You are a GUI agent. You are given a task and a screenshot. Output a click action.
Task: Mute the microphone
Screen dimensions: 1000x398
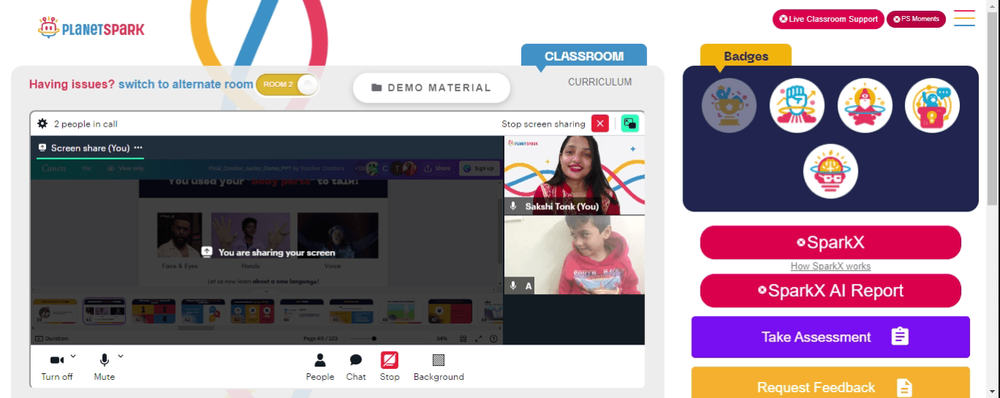click(104, 367)
